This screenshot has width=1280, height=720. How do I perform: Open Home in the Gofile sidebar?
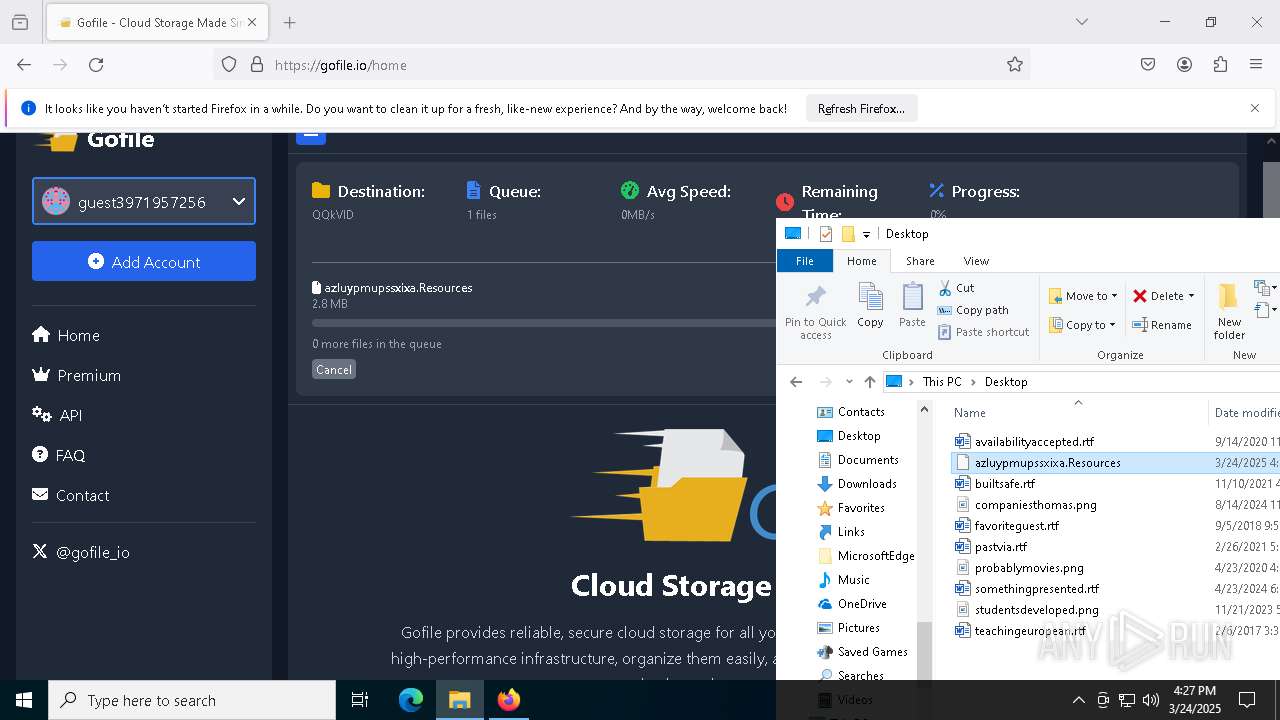click(66, 335)
